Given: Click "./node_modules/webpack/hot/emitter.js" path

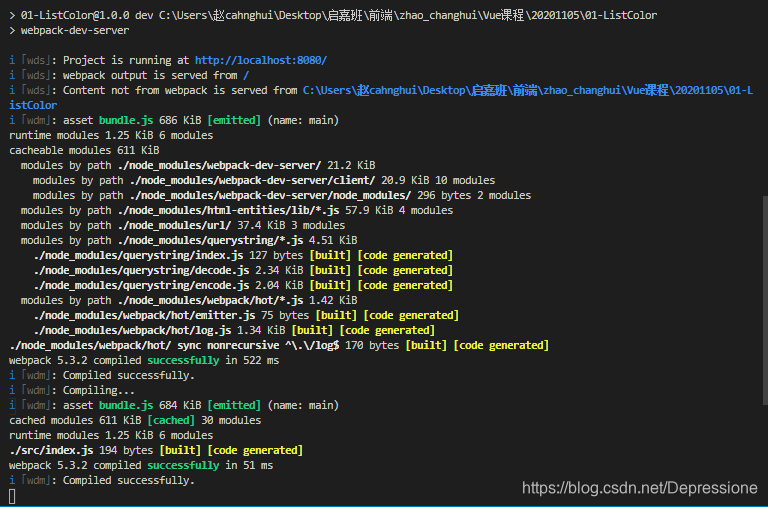Looking at the screenshot, I should pos(144,315).
